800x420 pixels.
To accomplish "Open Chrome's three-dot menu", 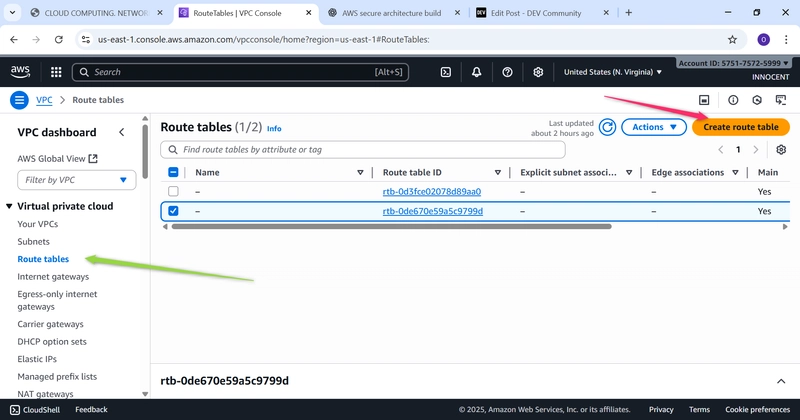I will tap(786, 39).
